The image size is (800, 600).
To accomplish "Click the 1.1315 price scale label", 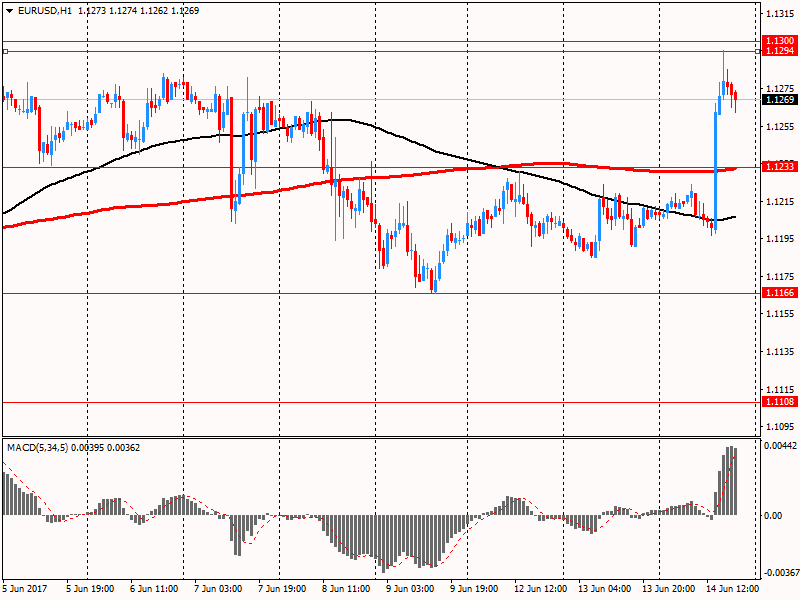I will point(780,14).
